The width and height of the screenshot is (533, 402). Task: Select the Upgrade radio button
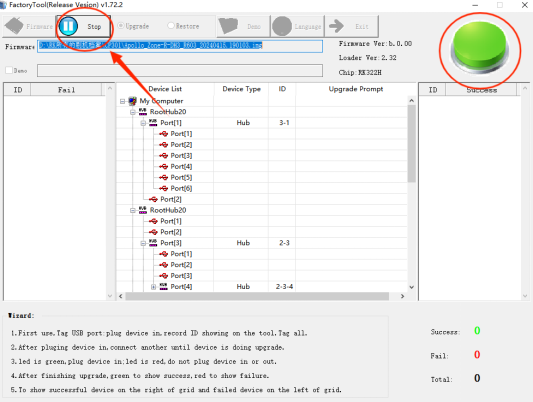click(120, 26)
